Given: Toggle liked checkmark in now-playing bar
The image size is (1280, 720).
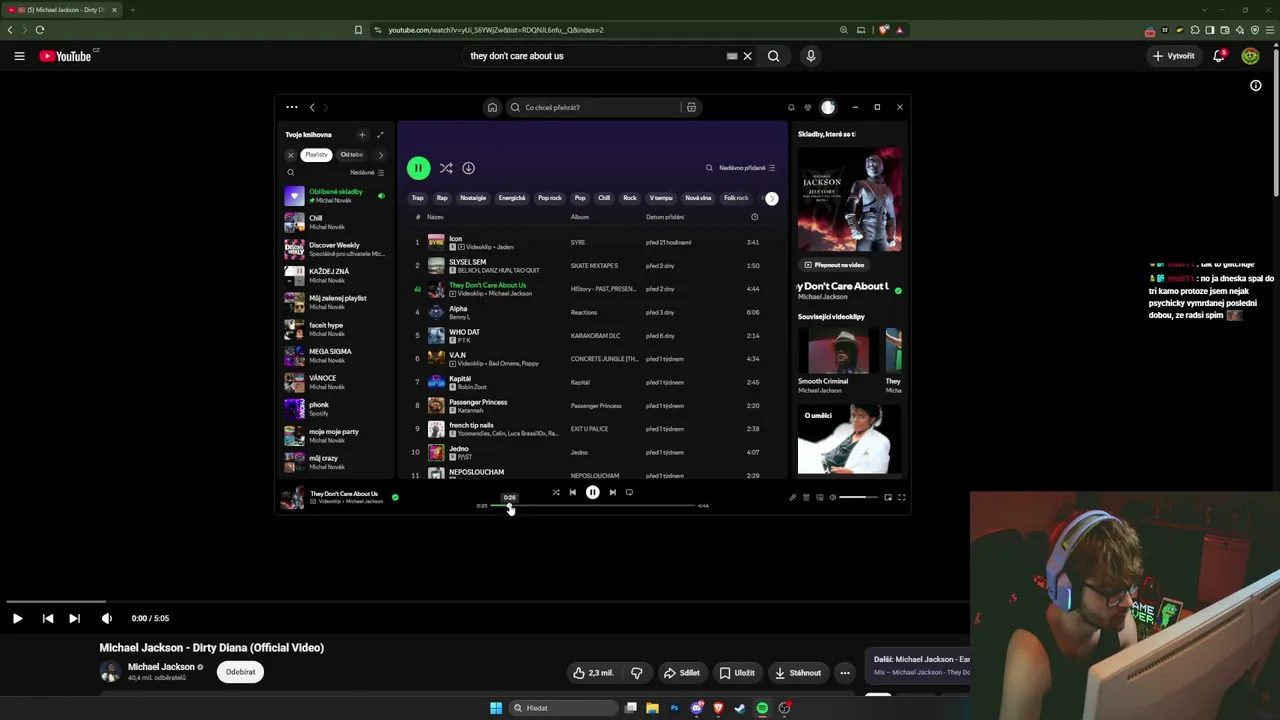Looking at the screenshot, I should (395, 497).
